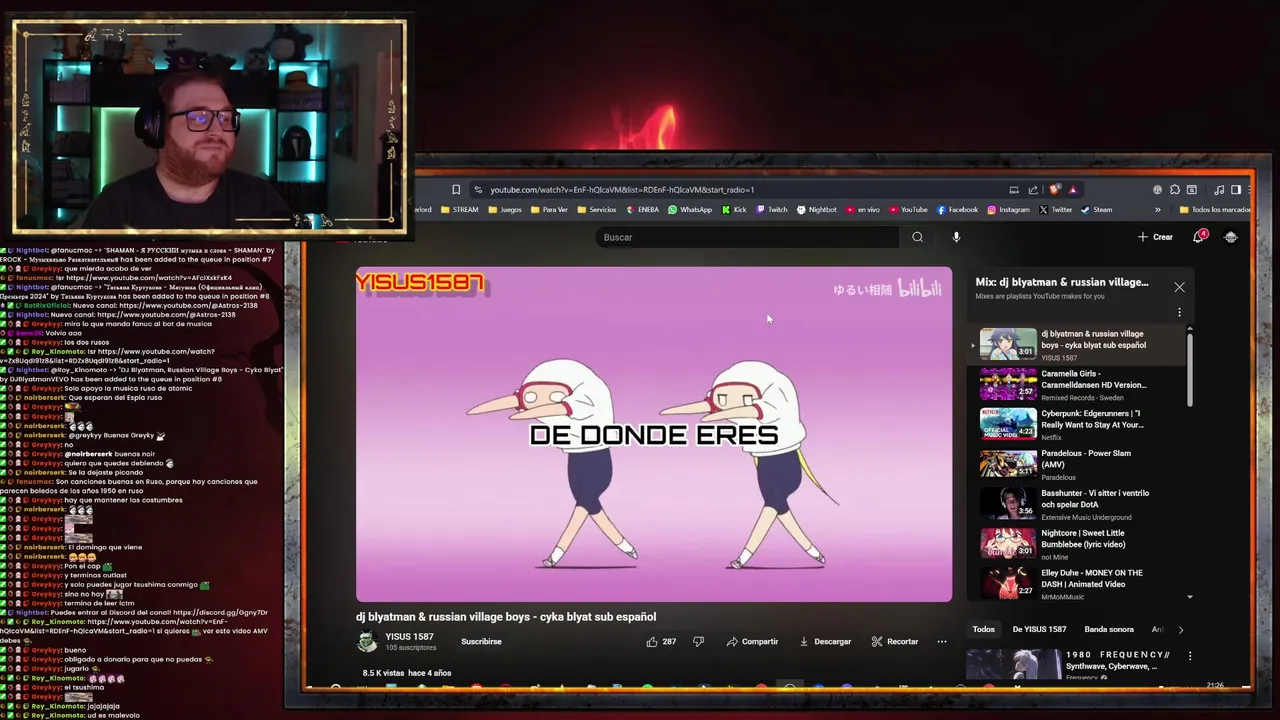Click the Suscribirse button
Screen dimensions: 1280x720
[x=481, y=641]
